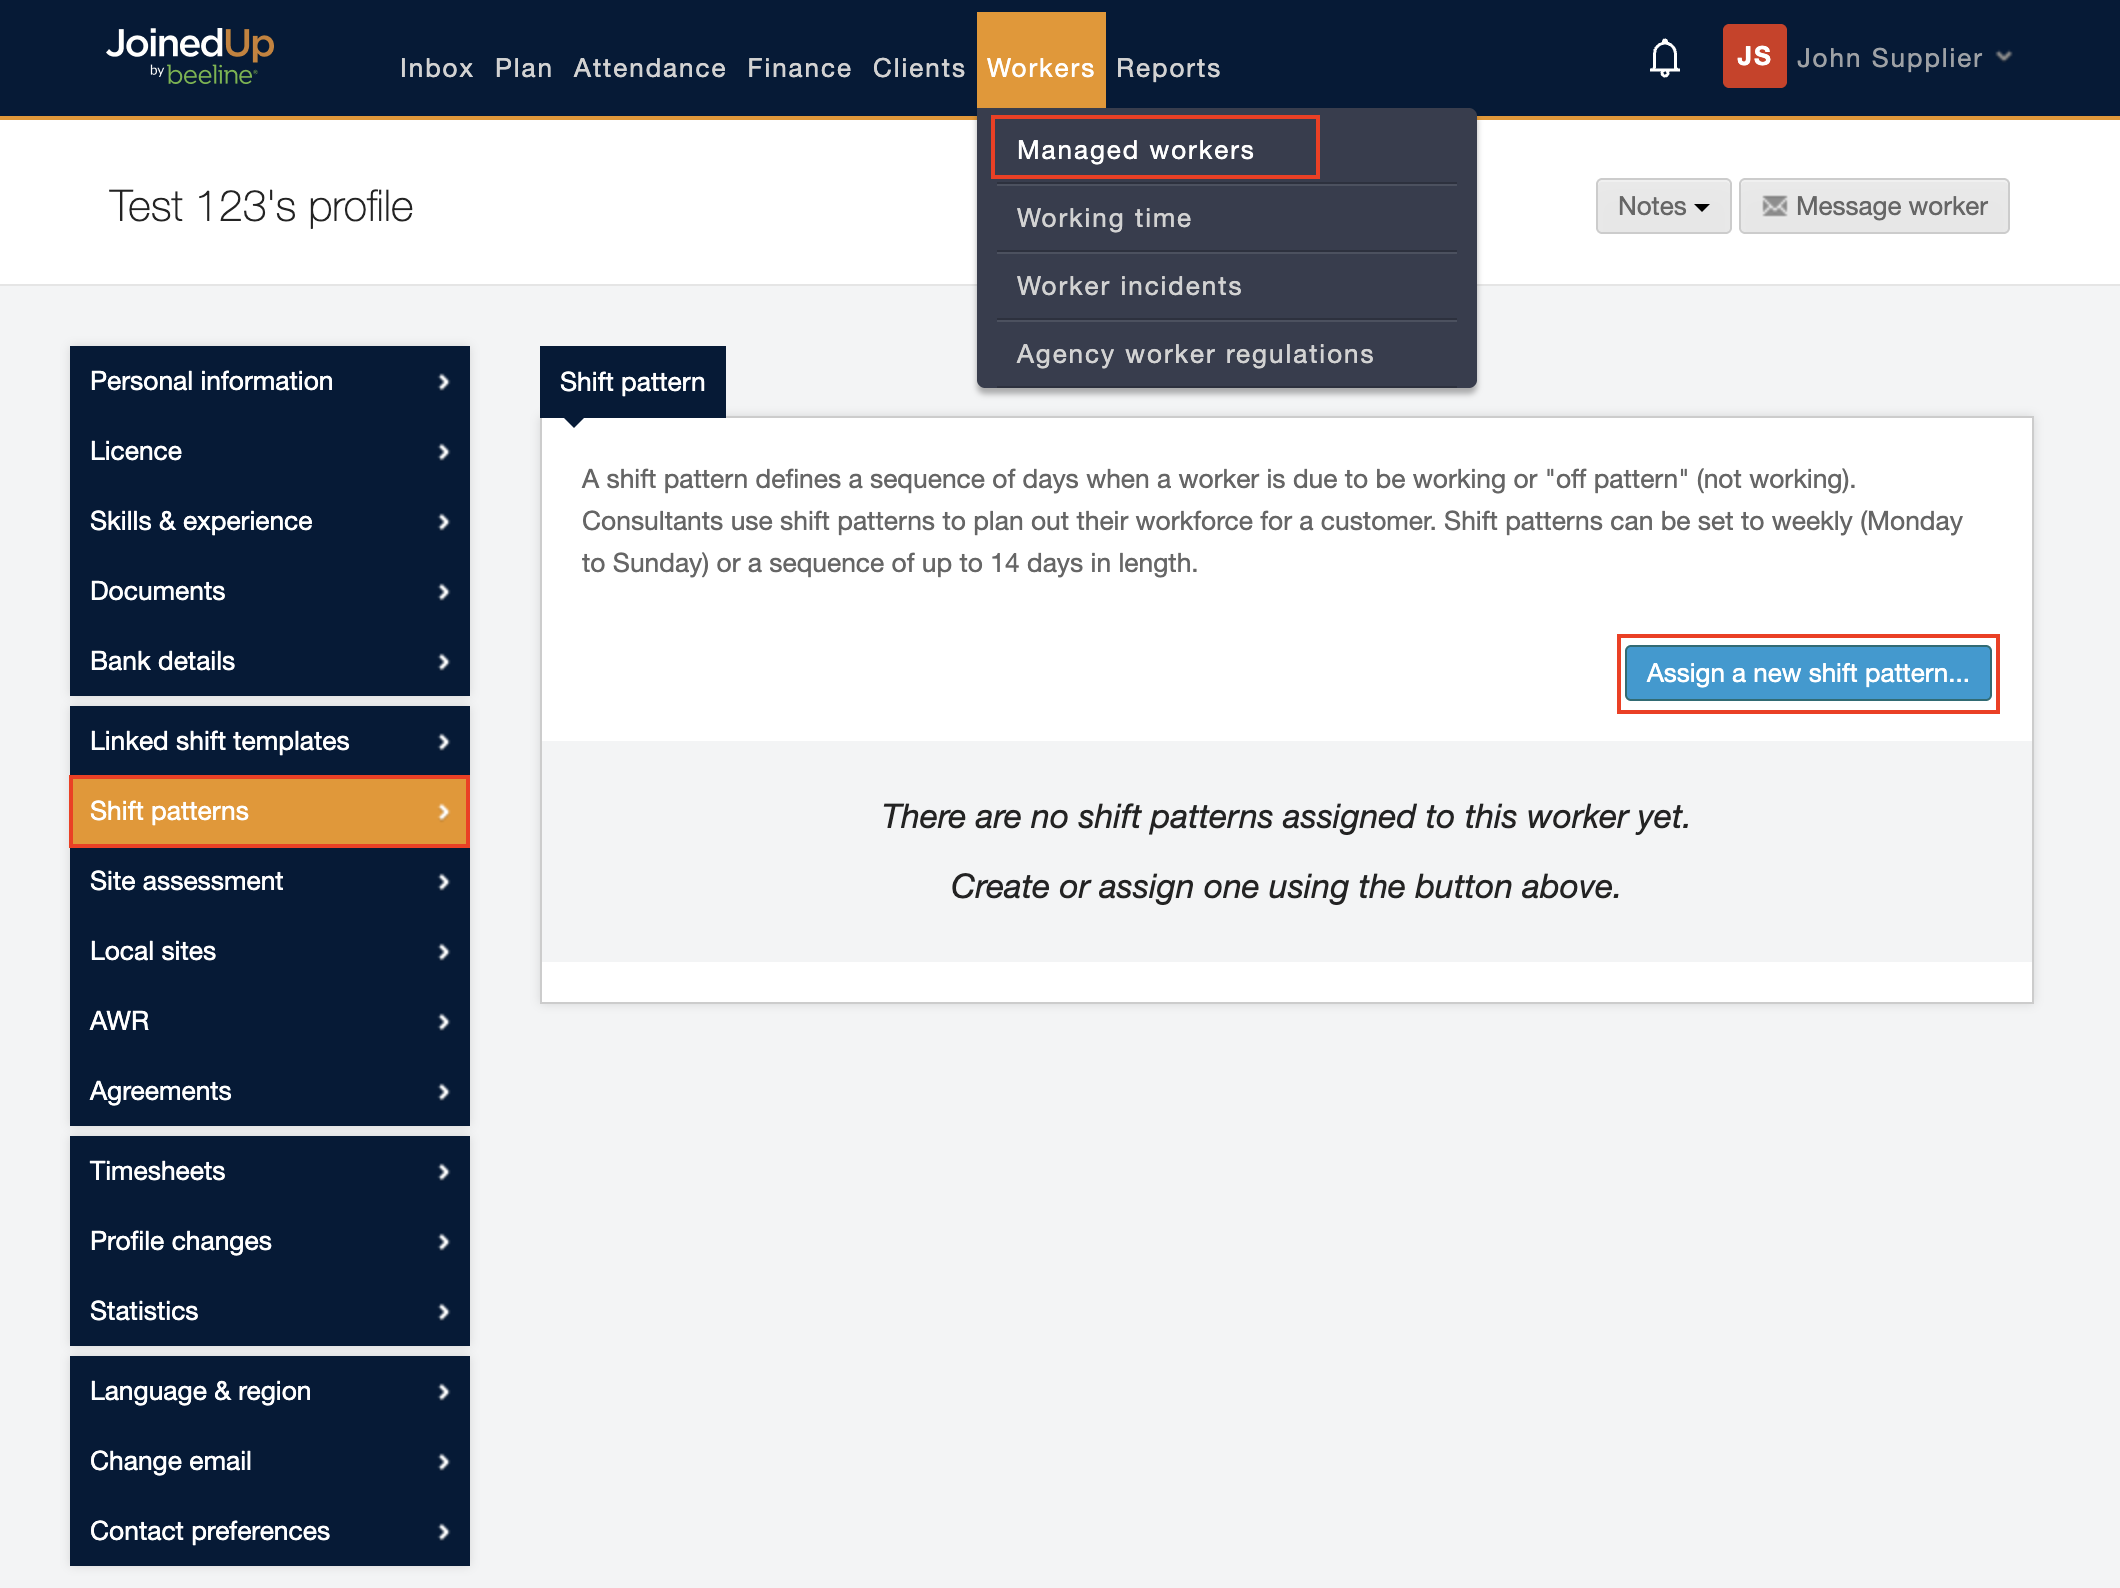The height and width of the screenshot is (1588, 2120).
Task: Click Assign a new shift pattern button
Action: [x=1807, y=673]
